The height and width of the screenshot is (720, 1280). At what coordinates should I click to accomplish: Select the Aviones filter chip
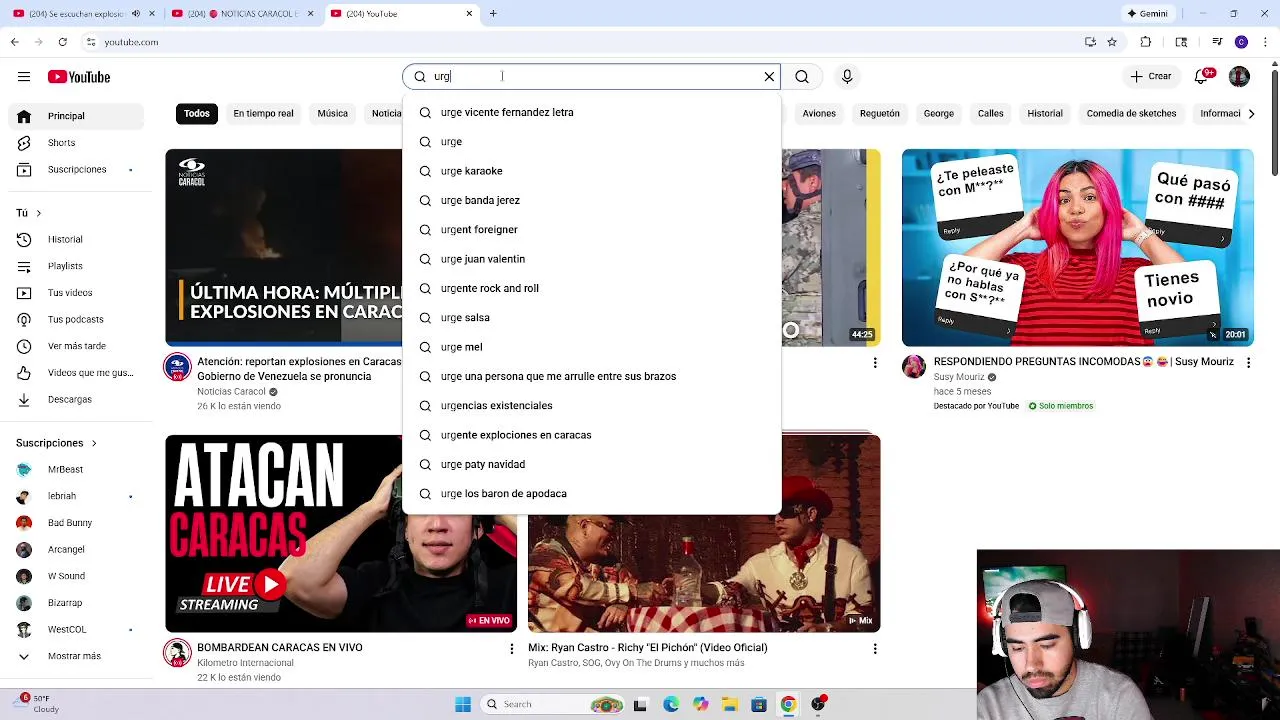coord(819,113)
